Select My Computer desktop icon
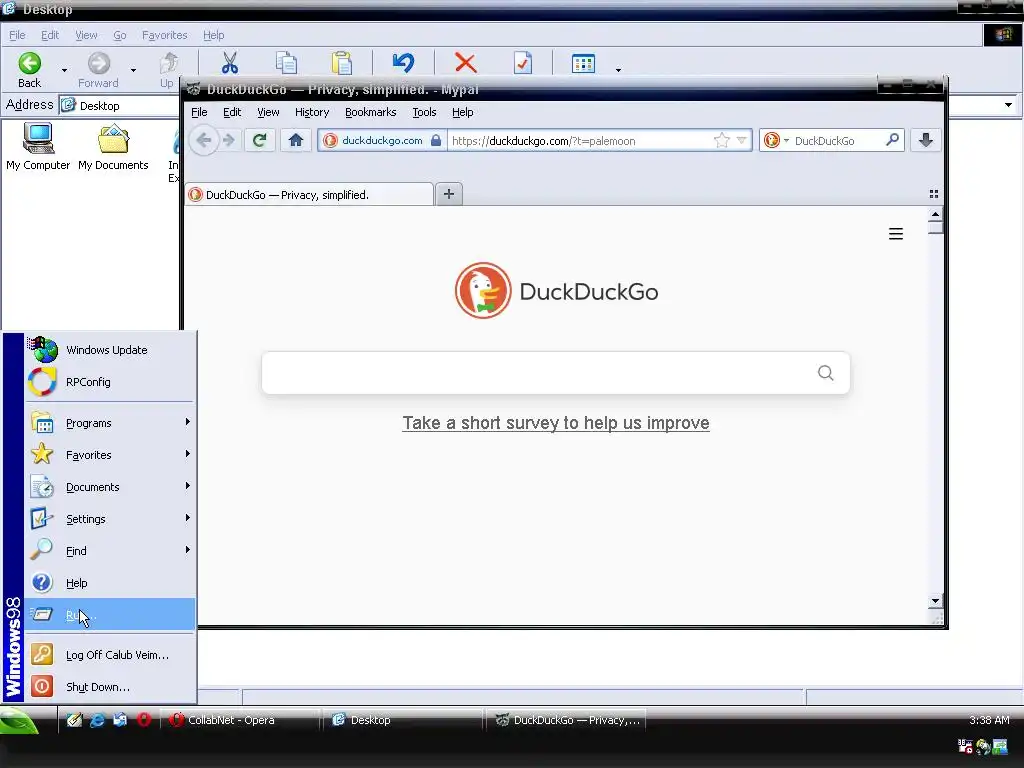This screenshot has width=1024, height=768. pyautogui.click(x=38, y=147)
